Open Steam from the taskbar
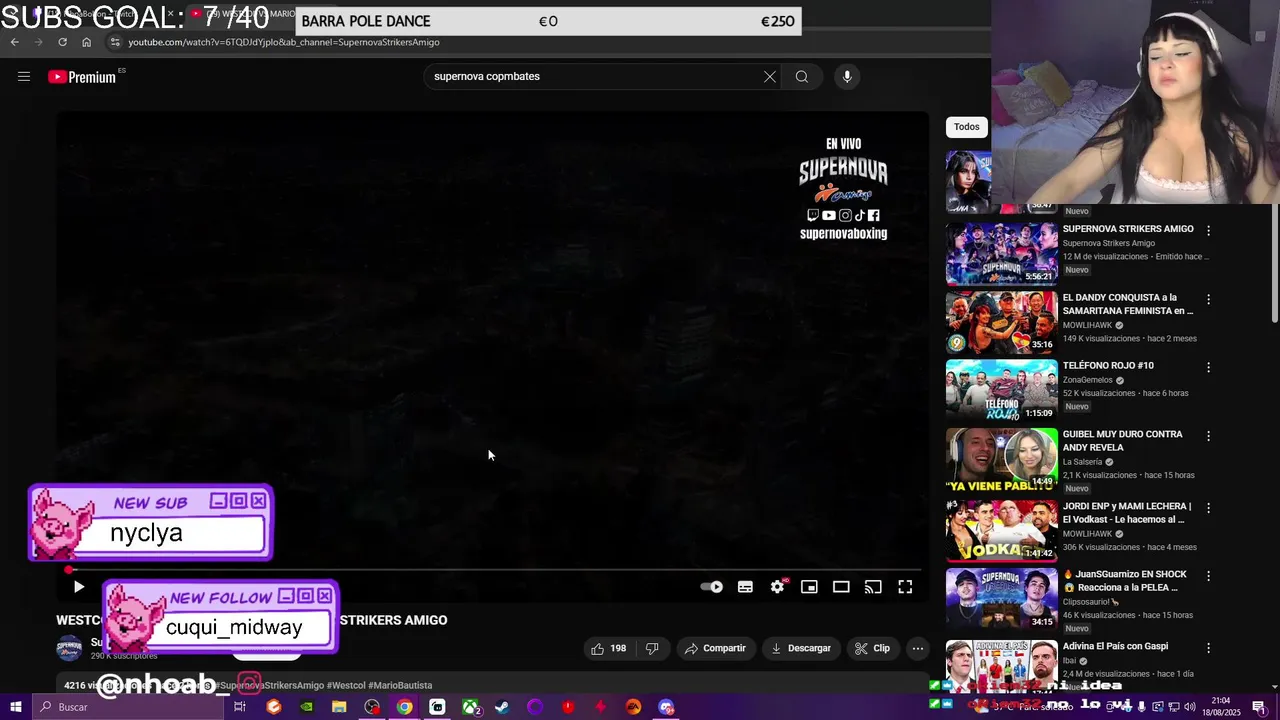The height and width of the screenshot is (720, 1280). pyautogui.click(x=502, y=707)
